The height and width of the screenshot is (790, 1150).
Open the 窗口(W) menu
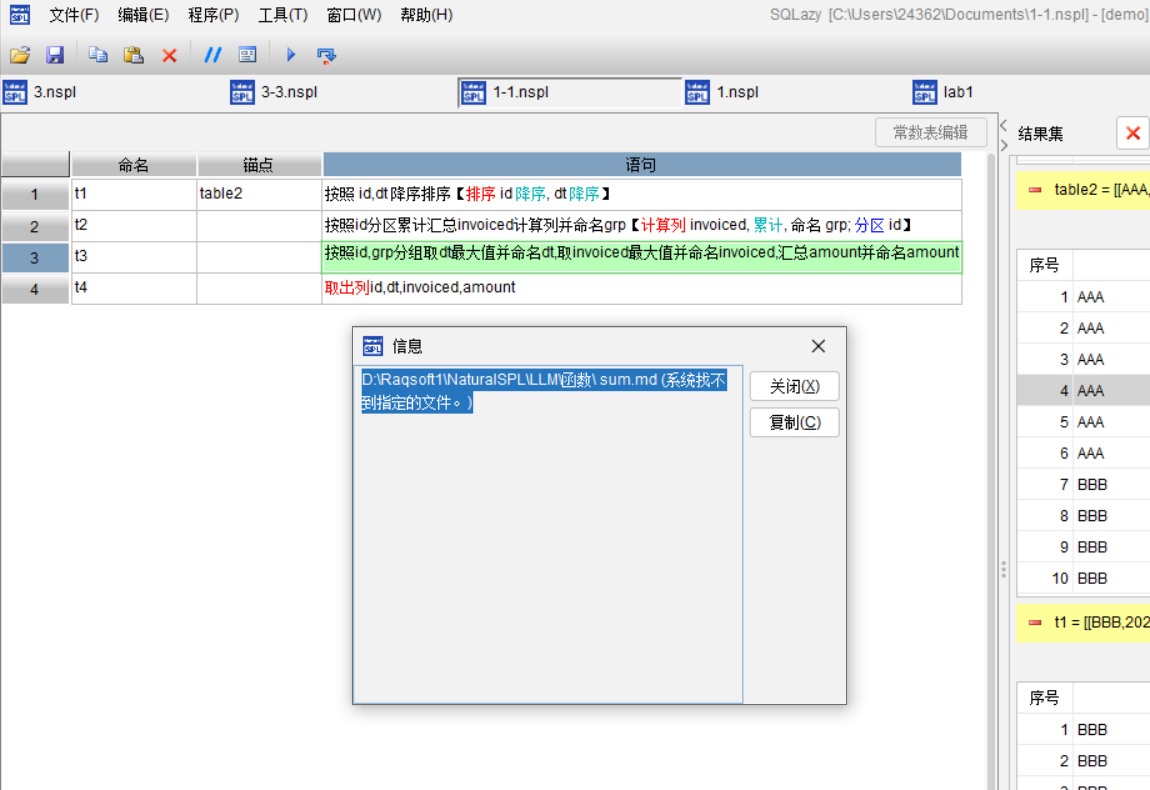pos(354,15)
